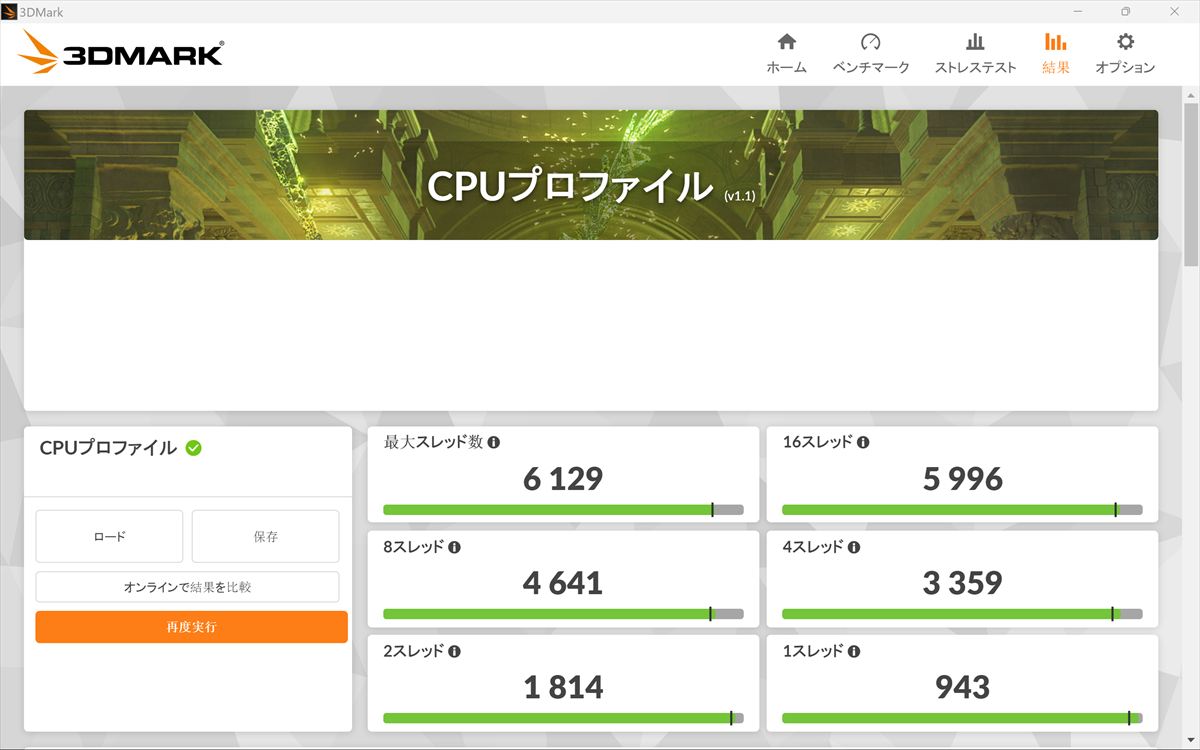Click the 3DMark logo in header
Viewport: 1200px width, 750px height.
coord(120,52)
